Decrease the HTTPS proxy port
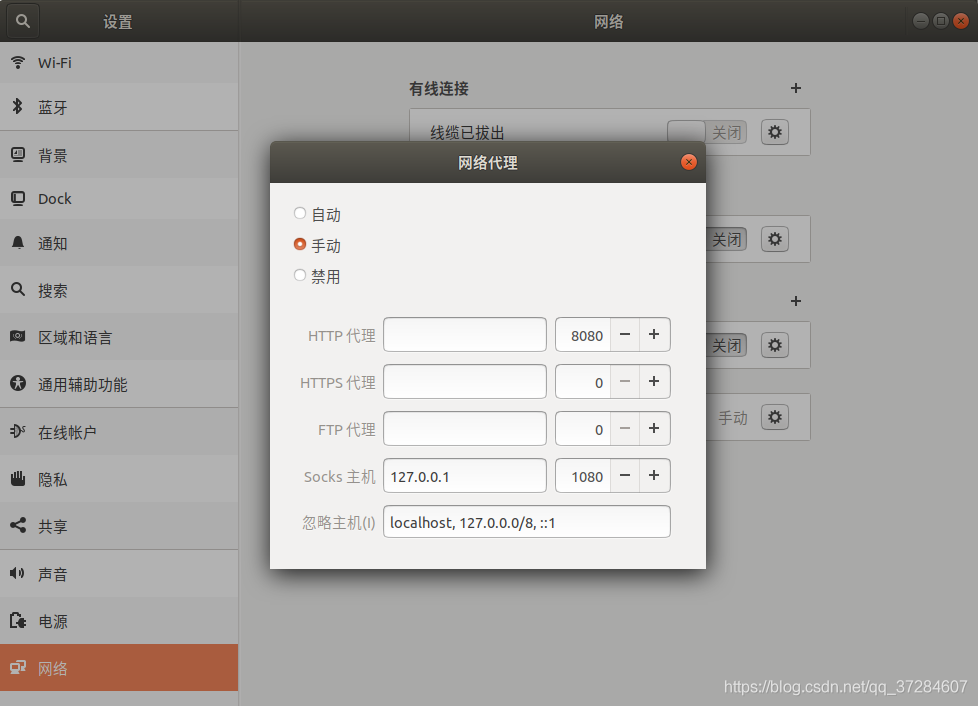 [x=625, y=382]
